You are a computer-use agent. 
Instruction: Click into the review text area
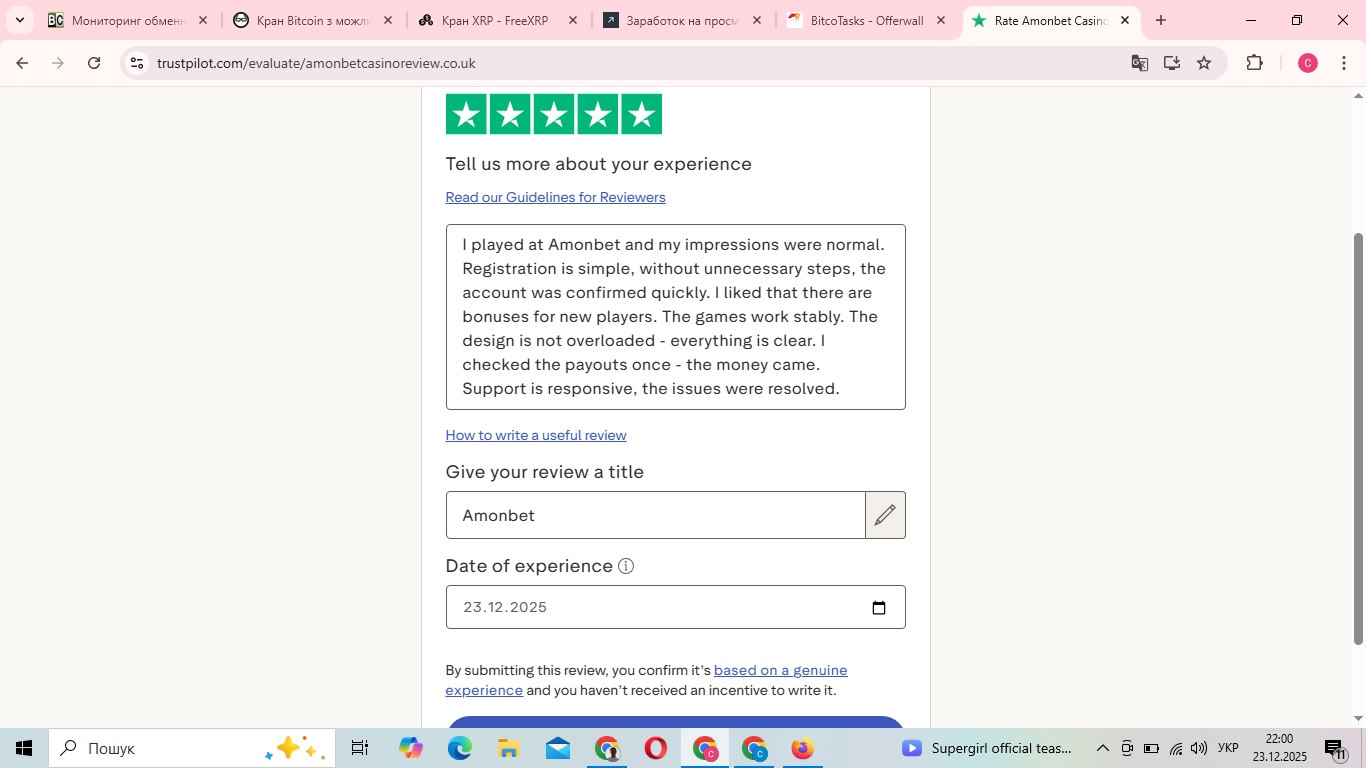tap(675, 317)
